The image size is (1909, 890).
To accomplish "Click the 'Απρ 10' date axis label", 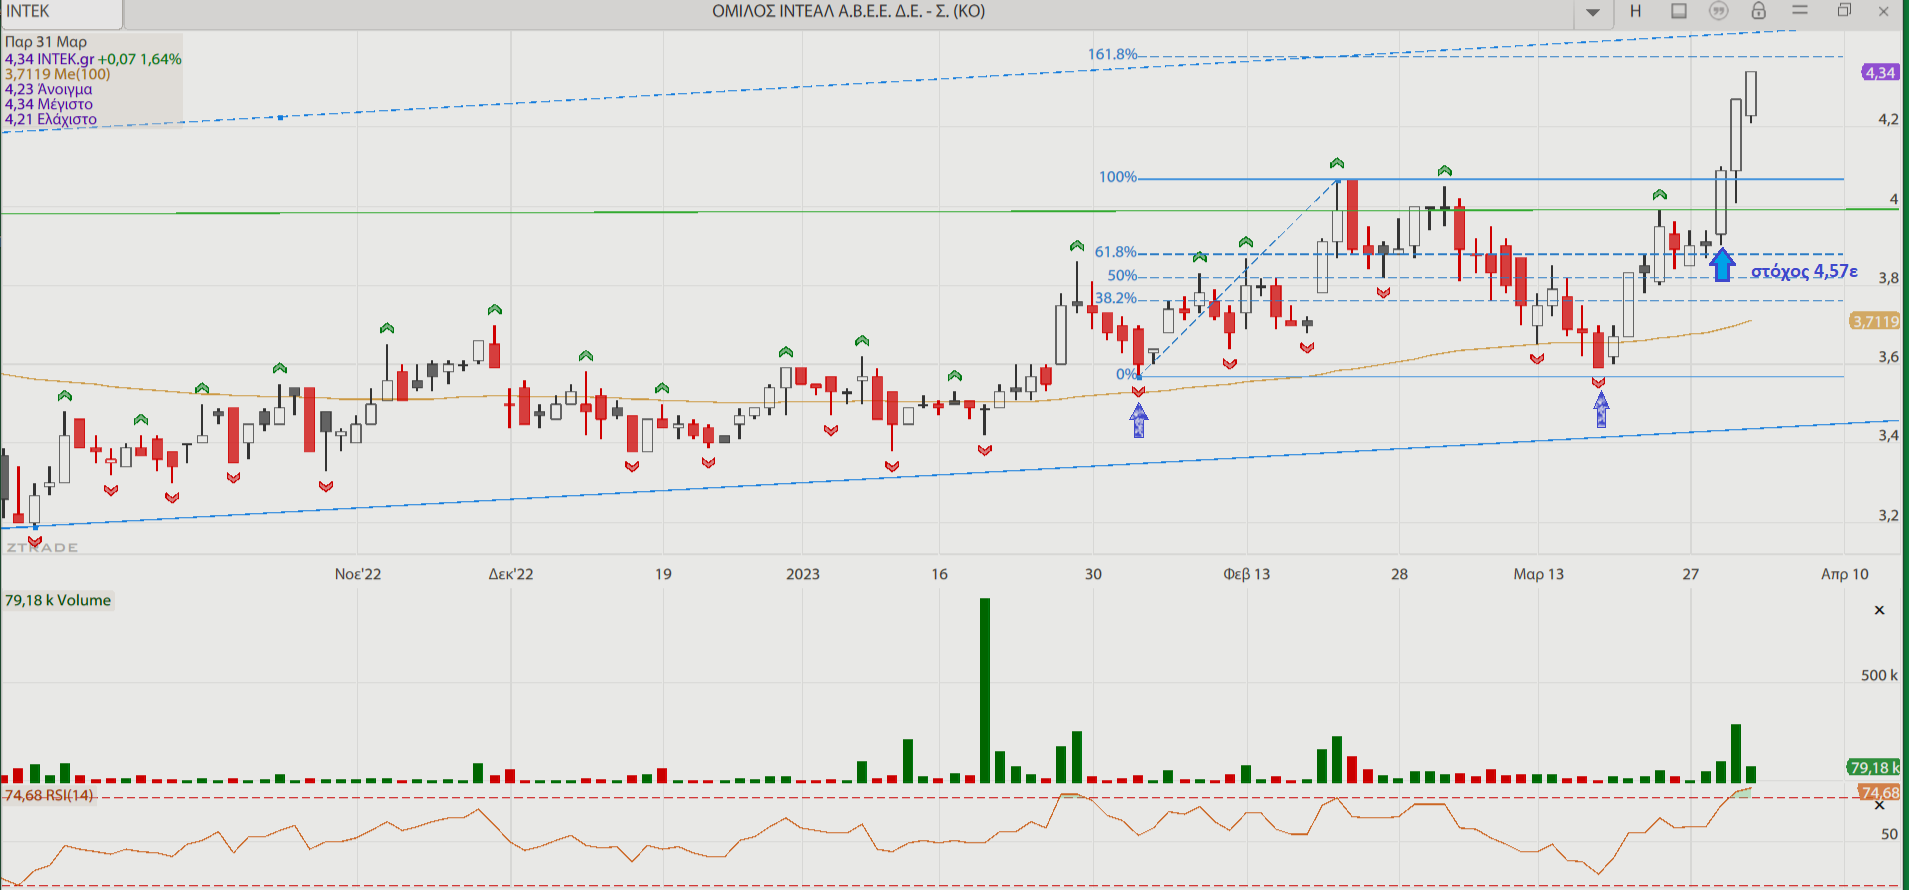I will [x=1845, y=574].
